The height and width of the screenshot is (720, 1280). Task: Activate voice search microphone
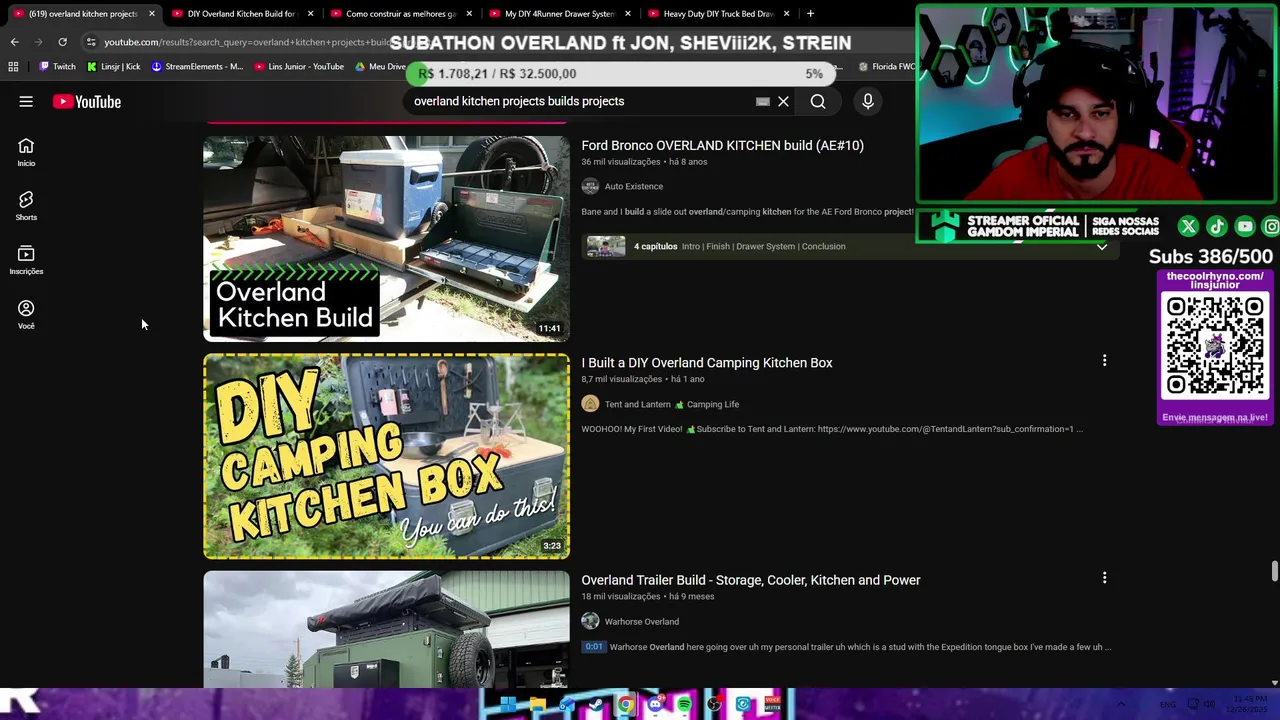[x=868, y=101]
